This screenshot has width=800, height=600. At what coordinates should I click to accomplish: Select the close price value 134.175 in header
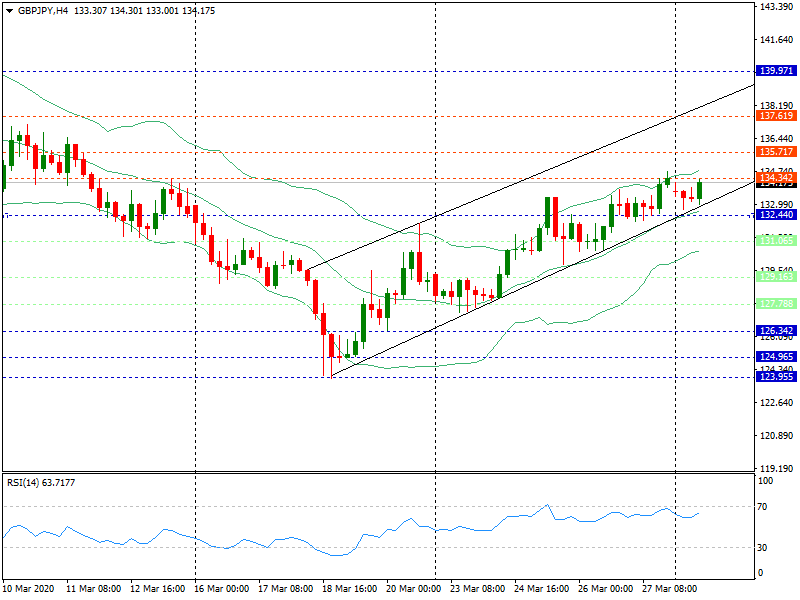199,11
